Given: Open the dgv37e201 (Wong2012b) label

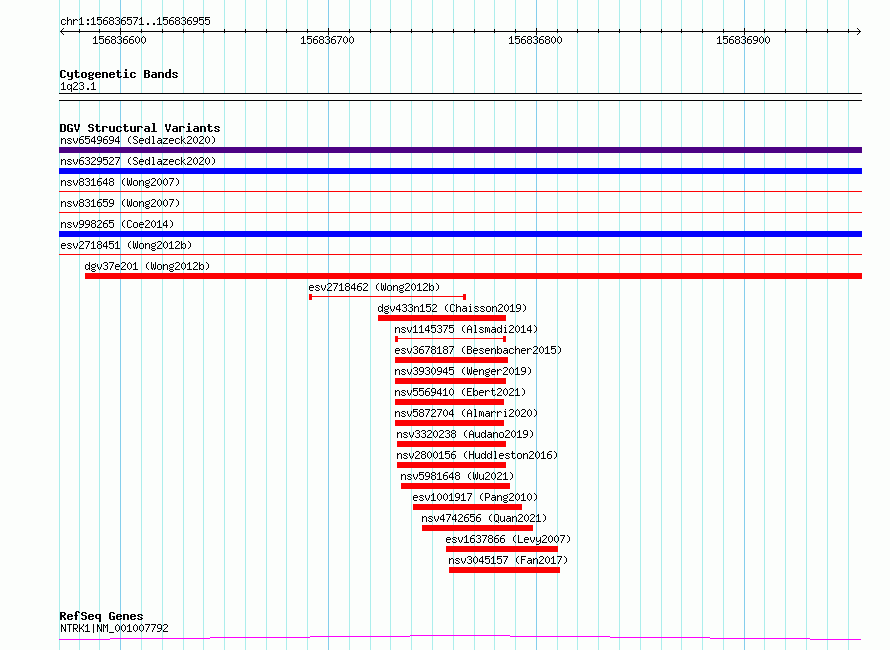Looking at the screenshot, I should 147,266.
